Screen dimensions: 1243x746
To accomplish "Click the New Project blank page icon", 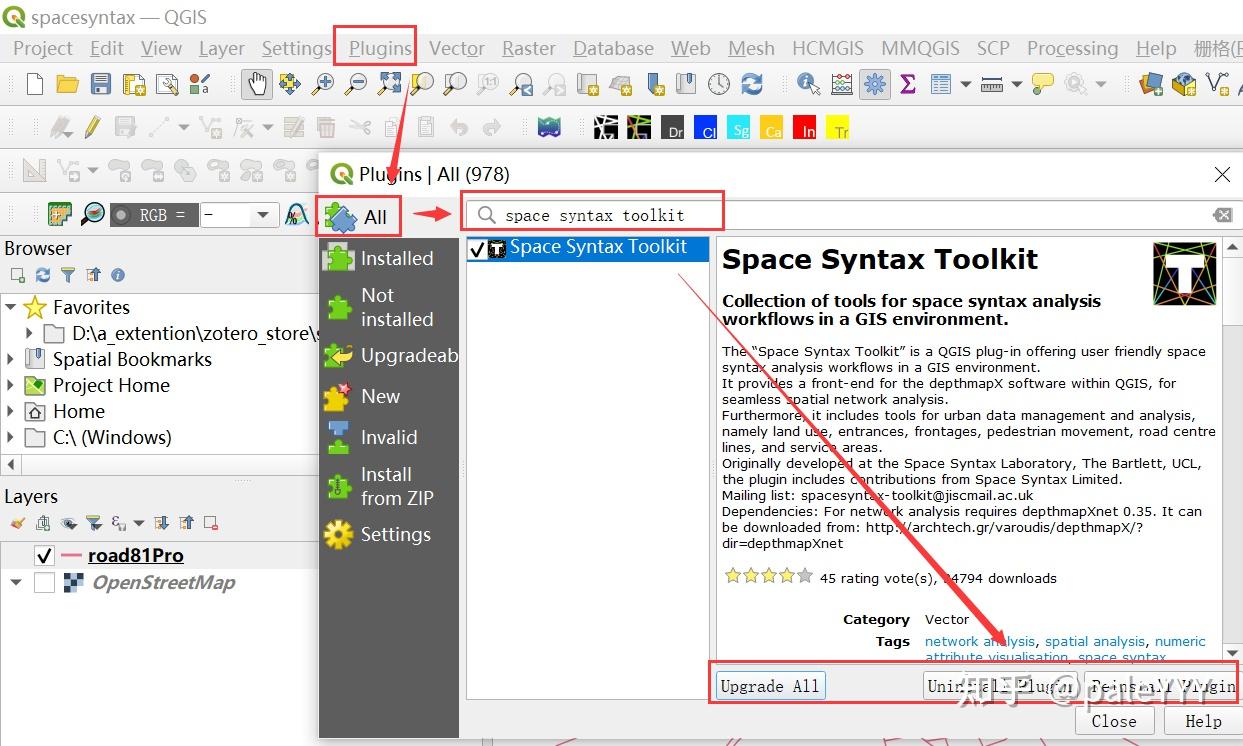I will click(33, 84).
